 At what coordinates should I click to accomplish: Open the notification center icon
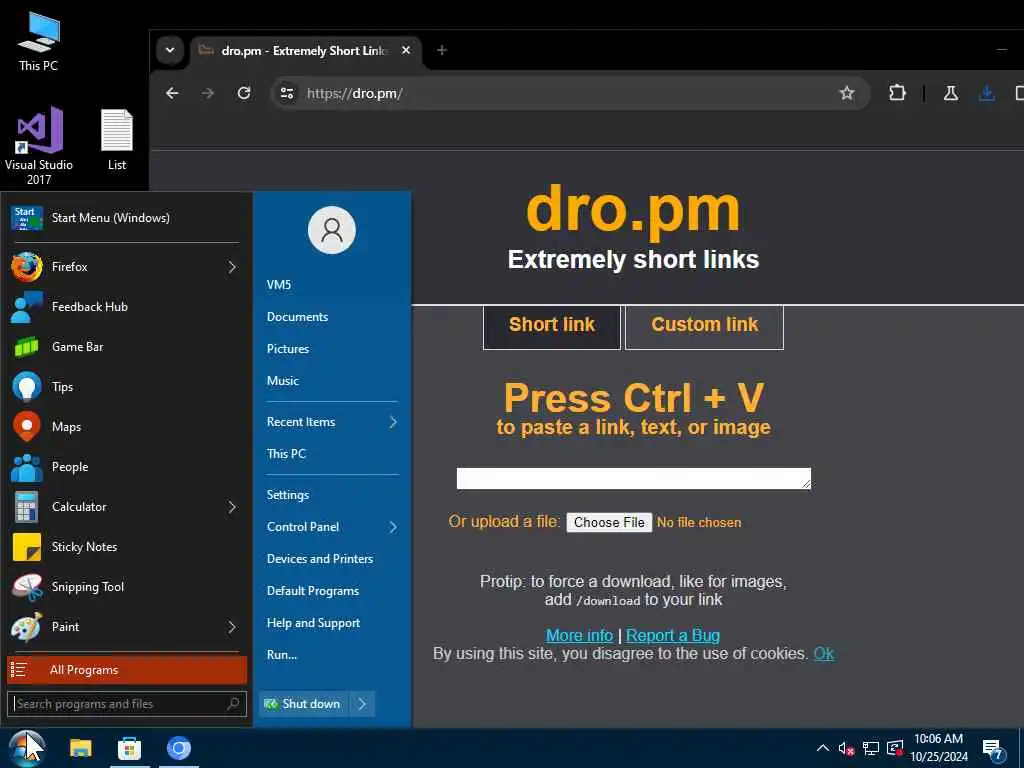(x=992, y=749)
